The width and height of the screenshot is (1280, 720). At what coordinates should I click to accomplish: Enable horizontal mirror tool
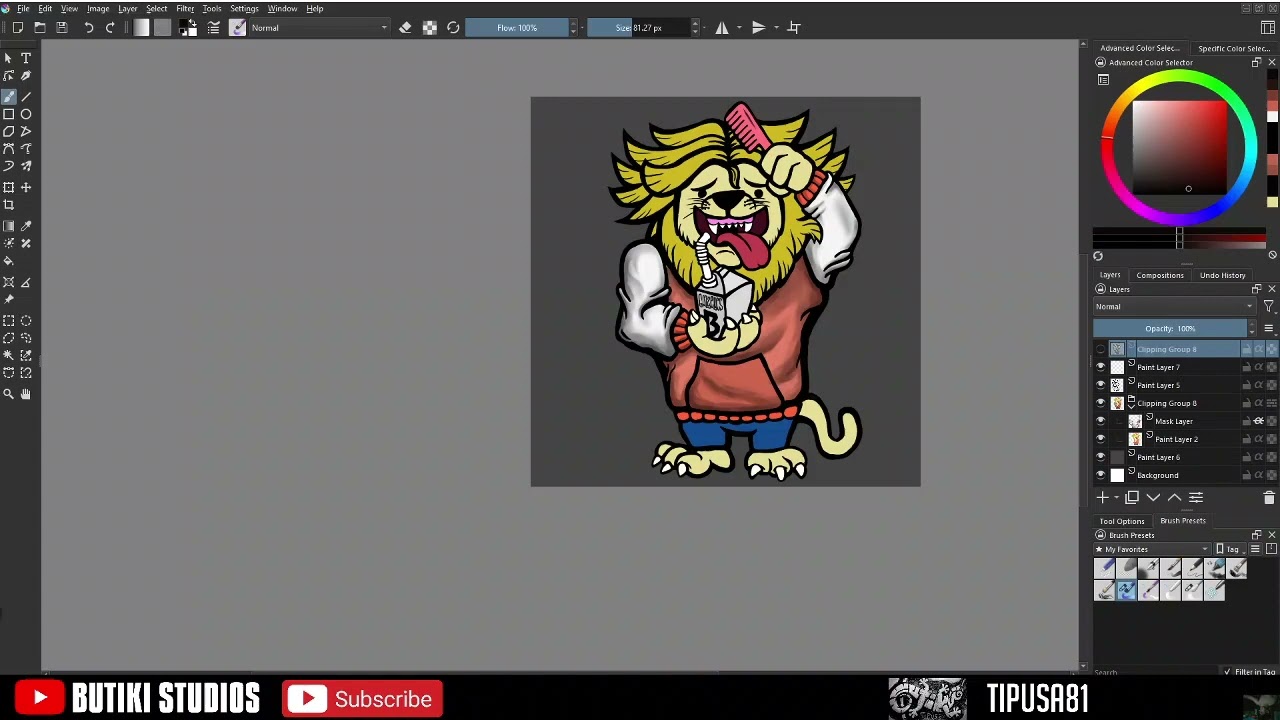pos(722,28)
